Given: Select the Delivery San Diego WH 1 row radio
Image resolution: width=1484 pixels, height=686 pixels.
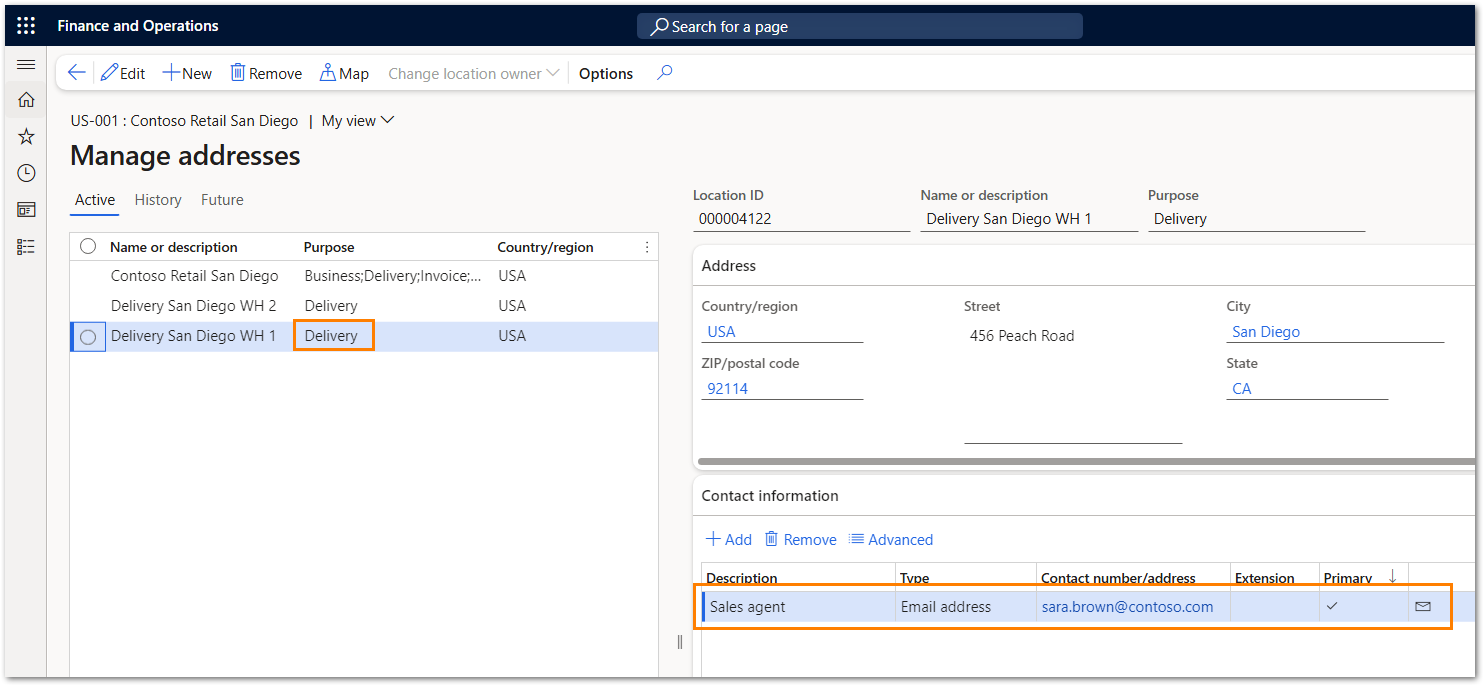Looking at the screenshot, I should tap(88, 337).
